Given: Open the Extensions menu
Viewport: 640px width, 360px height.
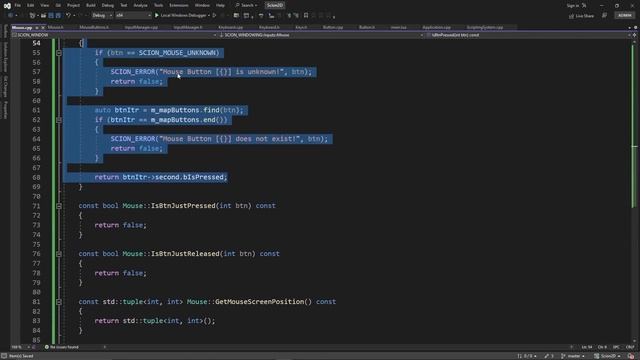Looking at the screenshot, I should click(179, 5).
